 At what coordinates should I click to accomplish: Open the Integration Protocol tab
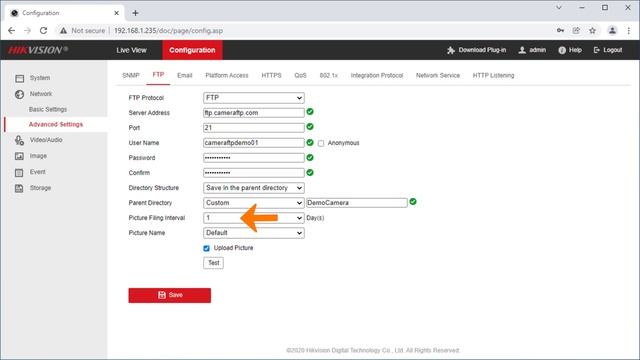pos(377,76)
